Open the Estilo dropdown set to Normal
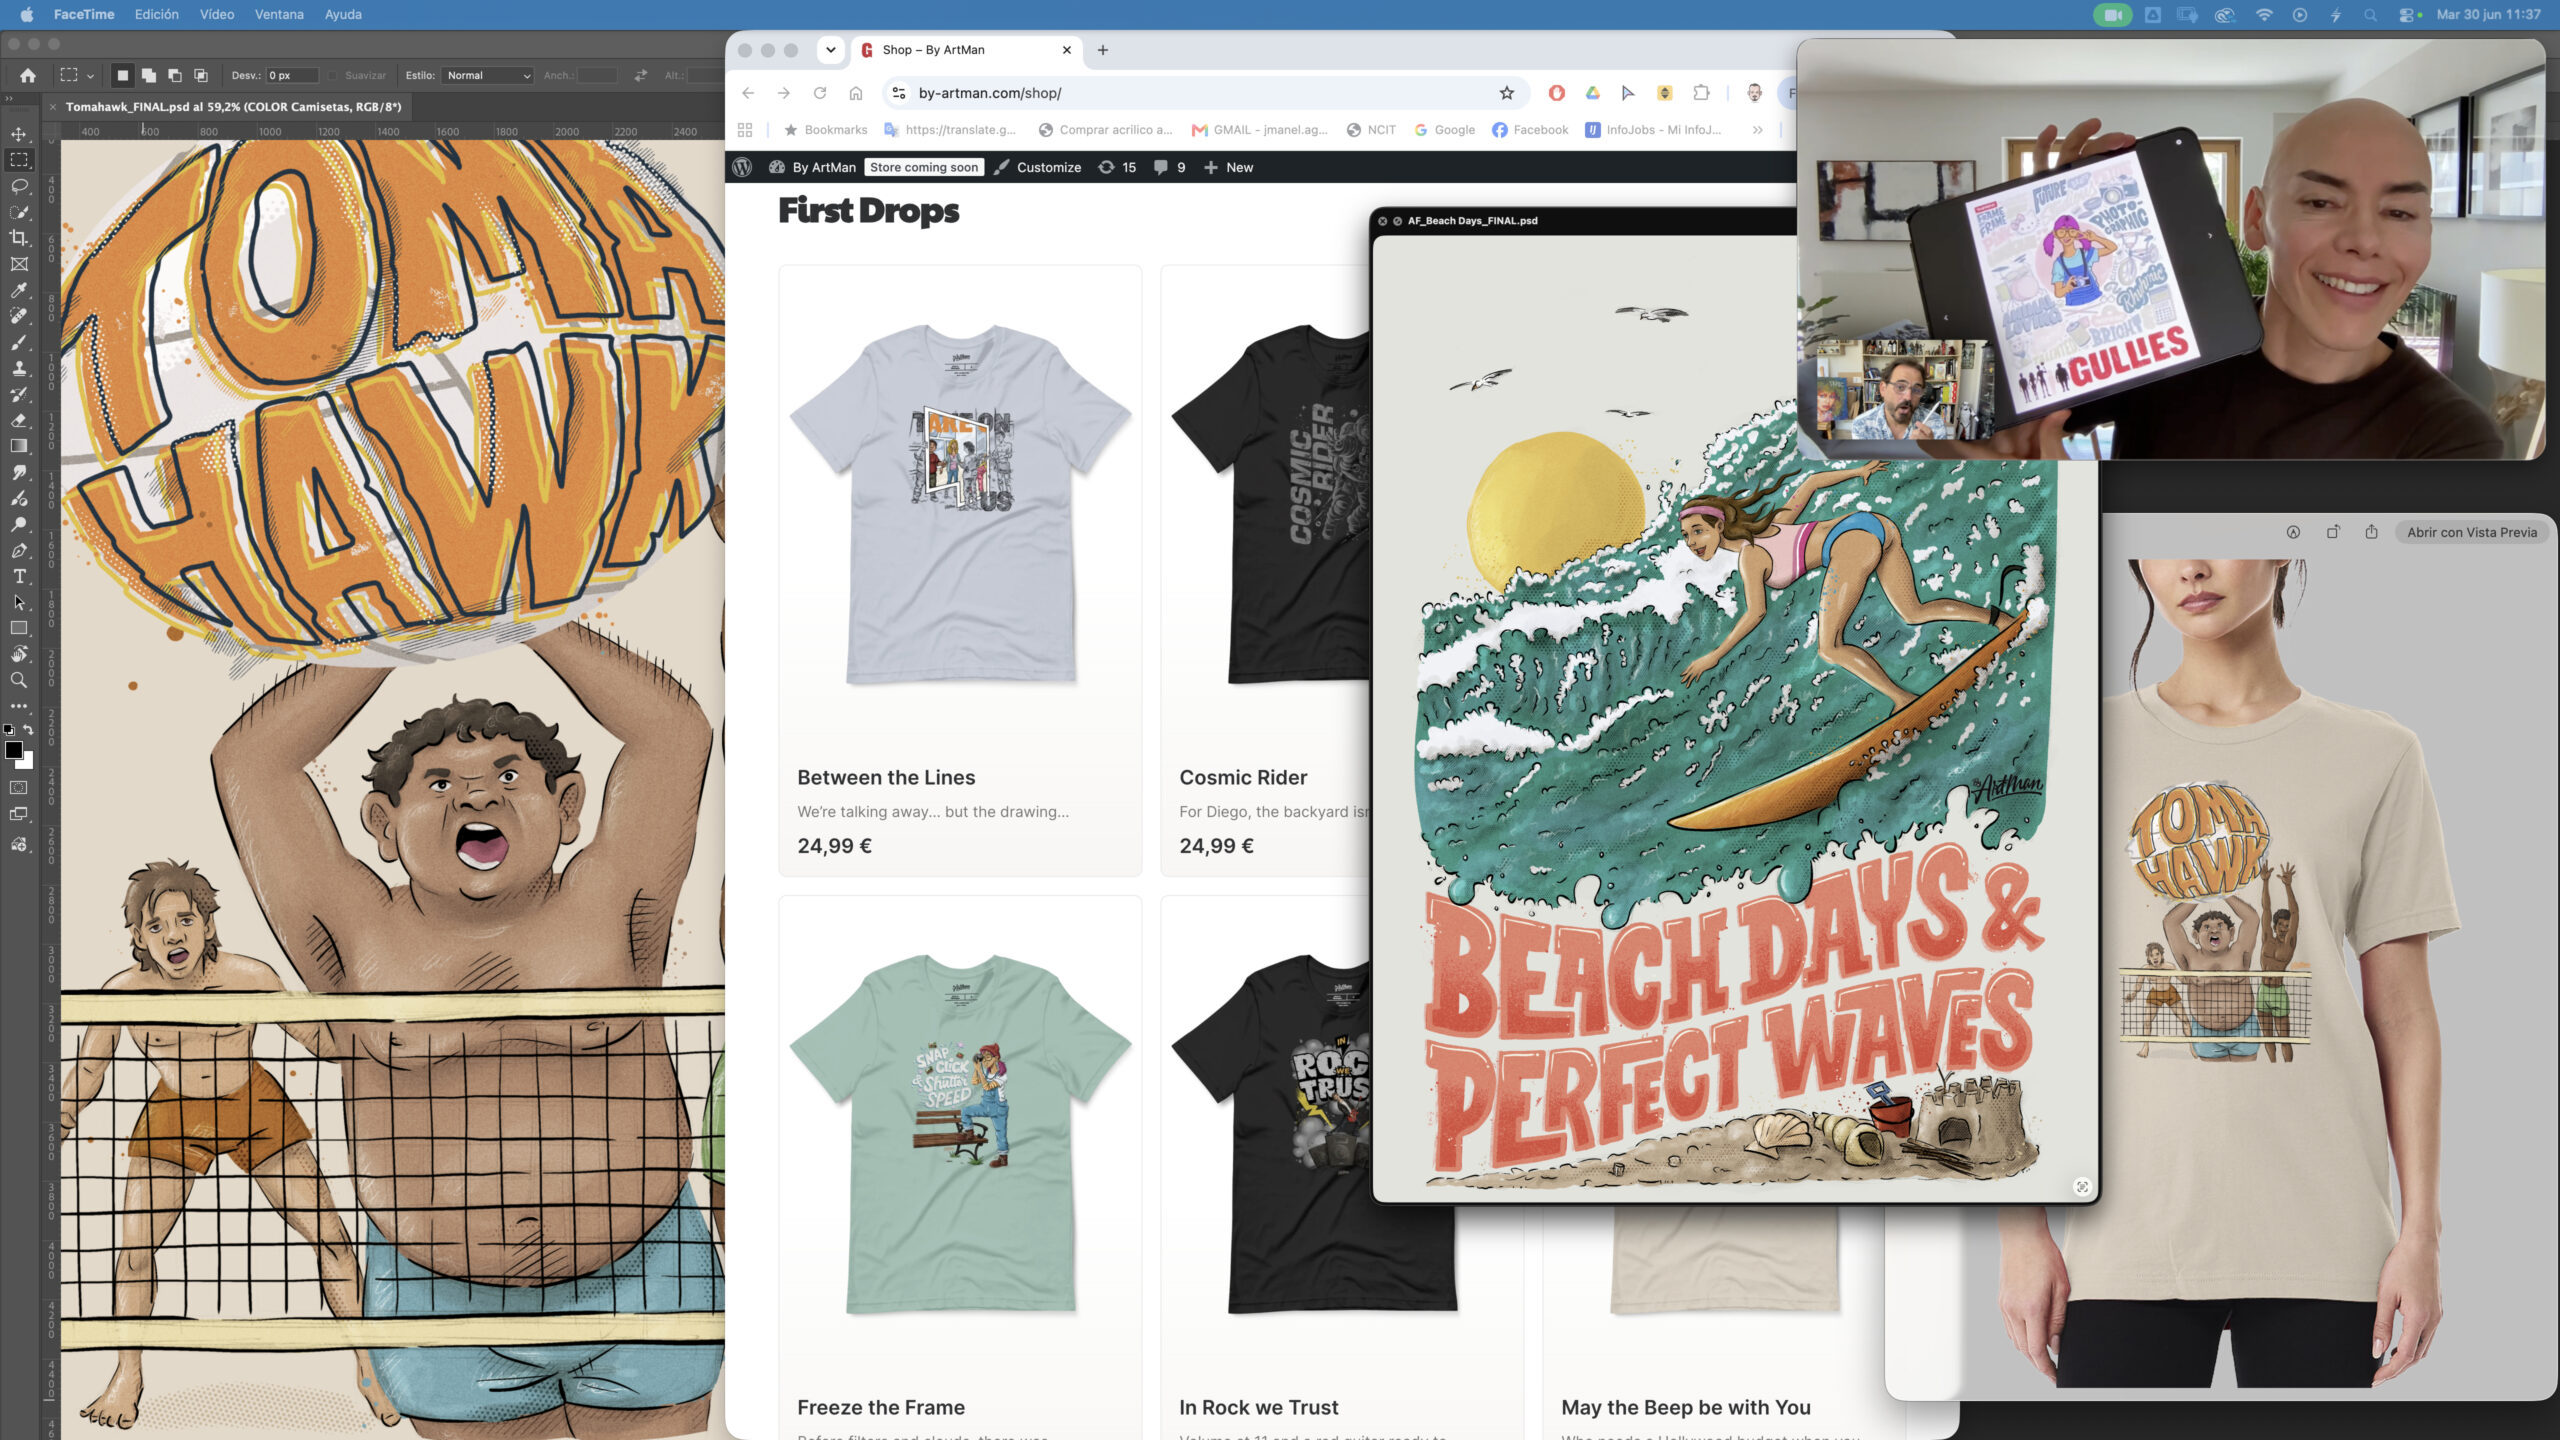The image size is (2560, 1440). pyautogui.click(x=488, y=75)
